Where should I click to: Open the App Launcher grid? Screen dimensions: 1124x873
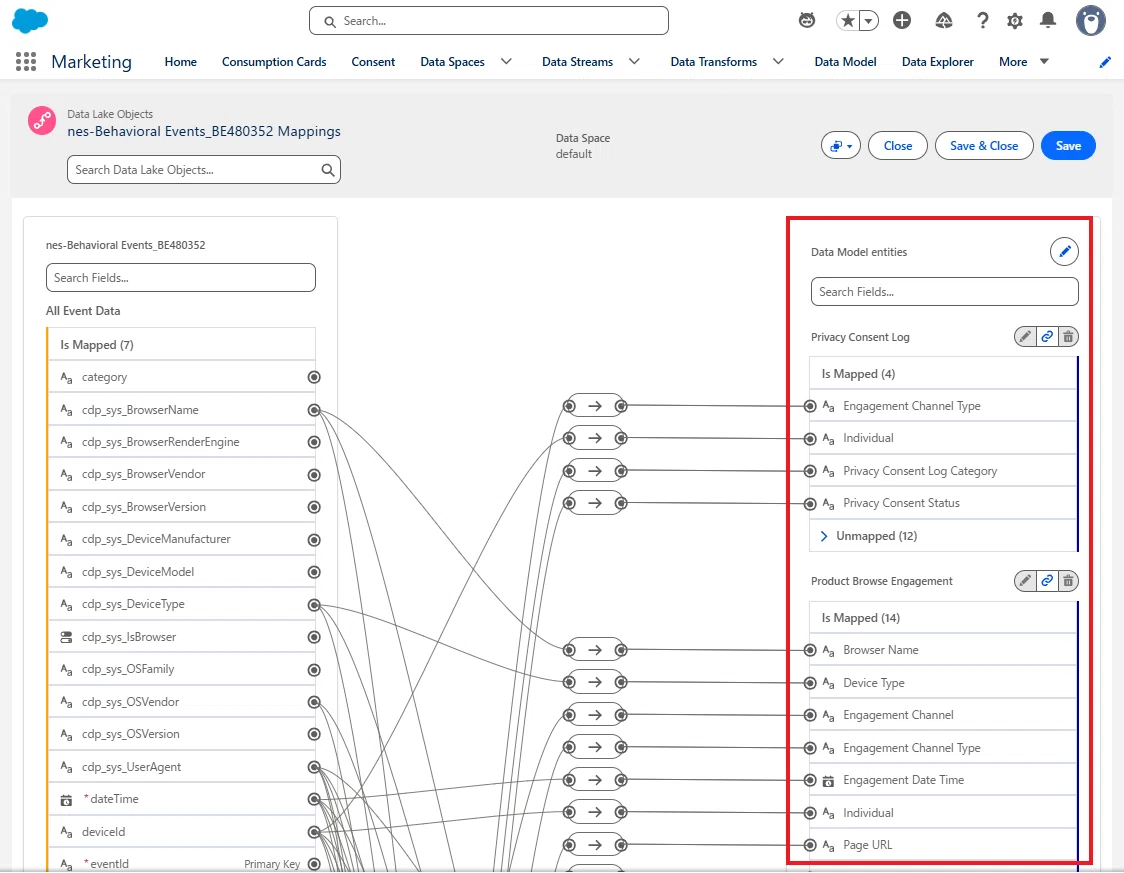(x=26, y=62)
